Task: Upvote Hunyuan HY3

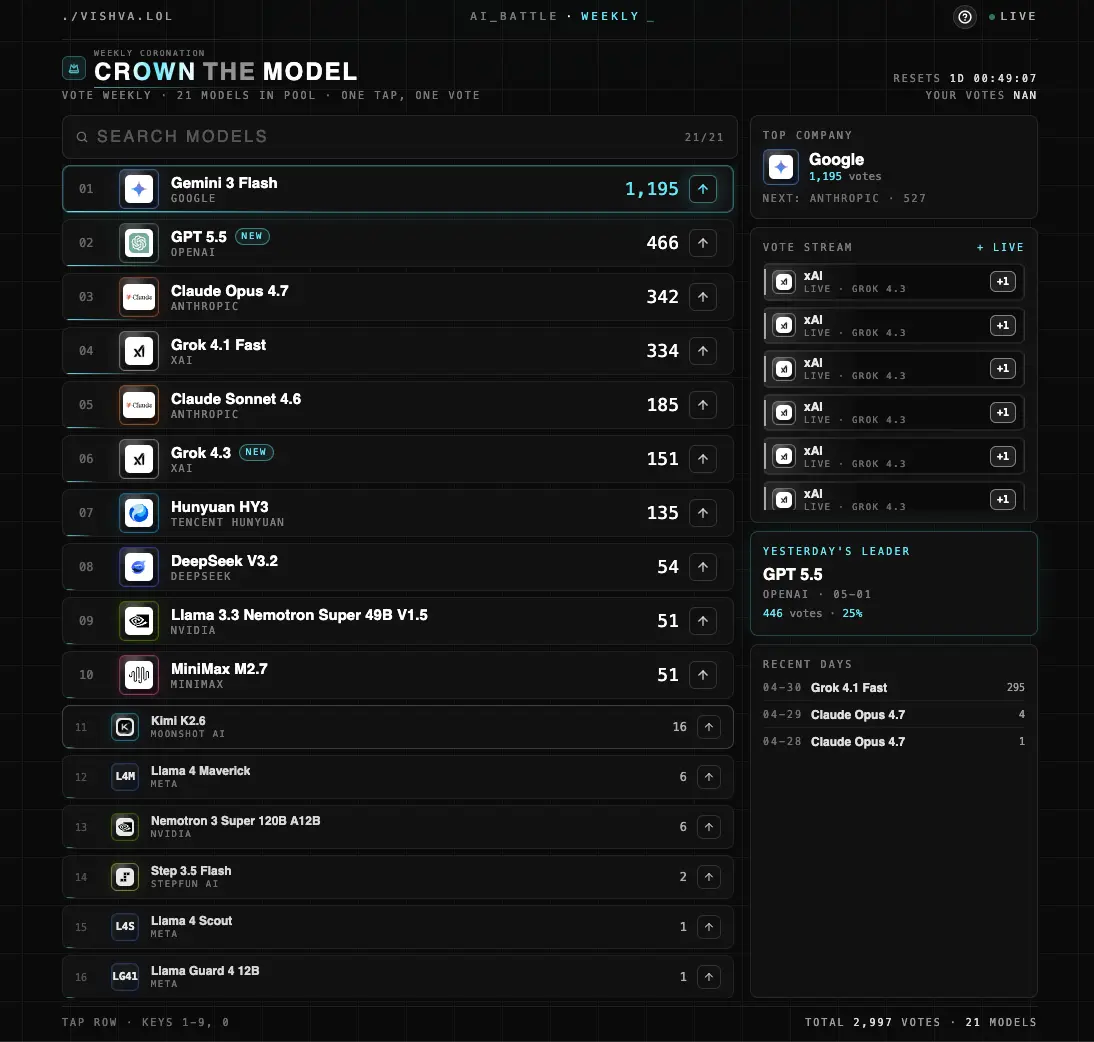Action: click(x=703, y=513)
